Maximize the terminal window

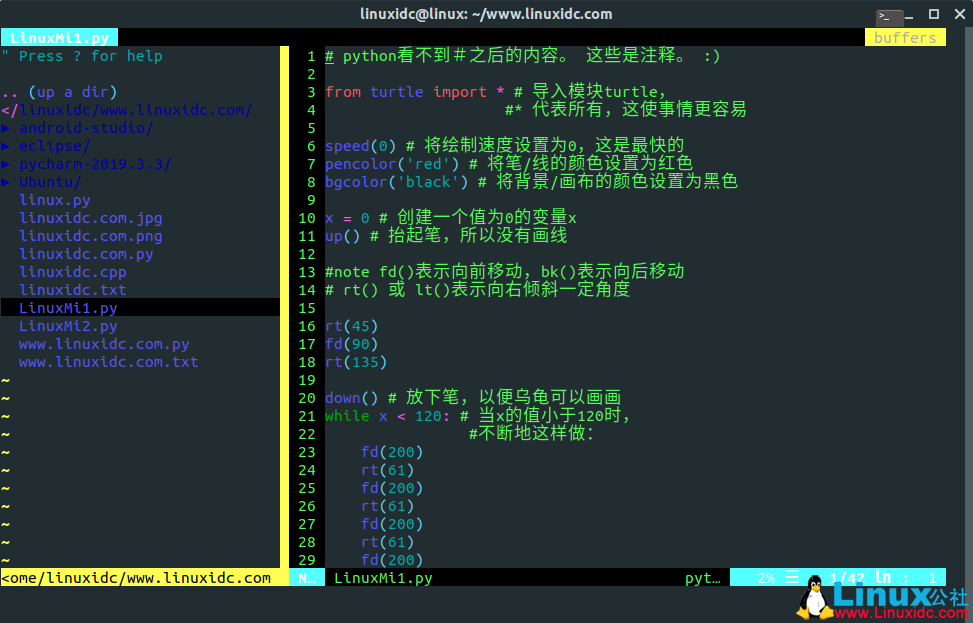point(934,14)
